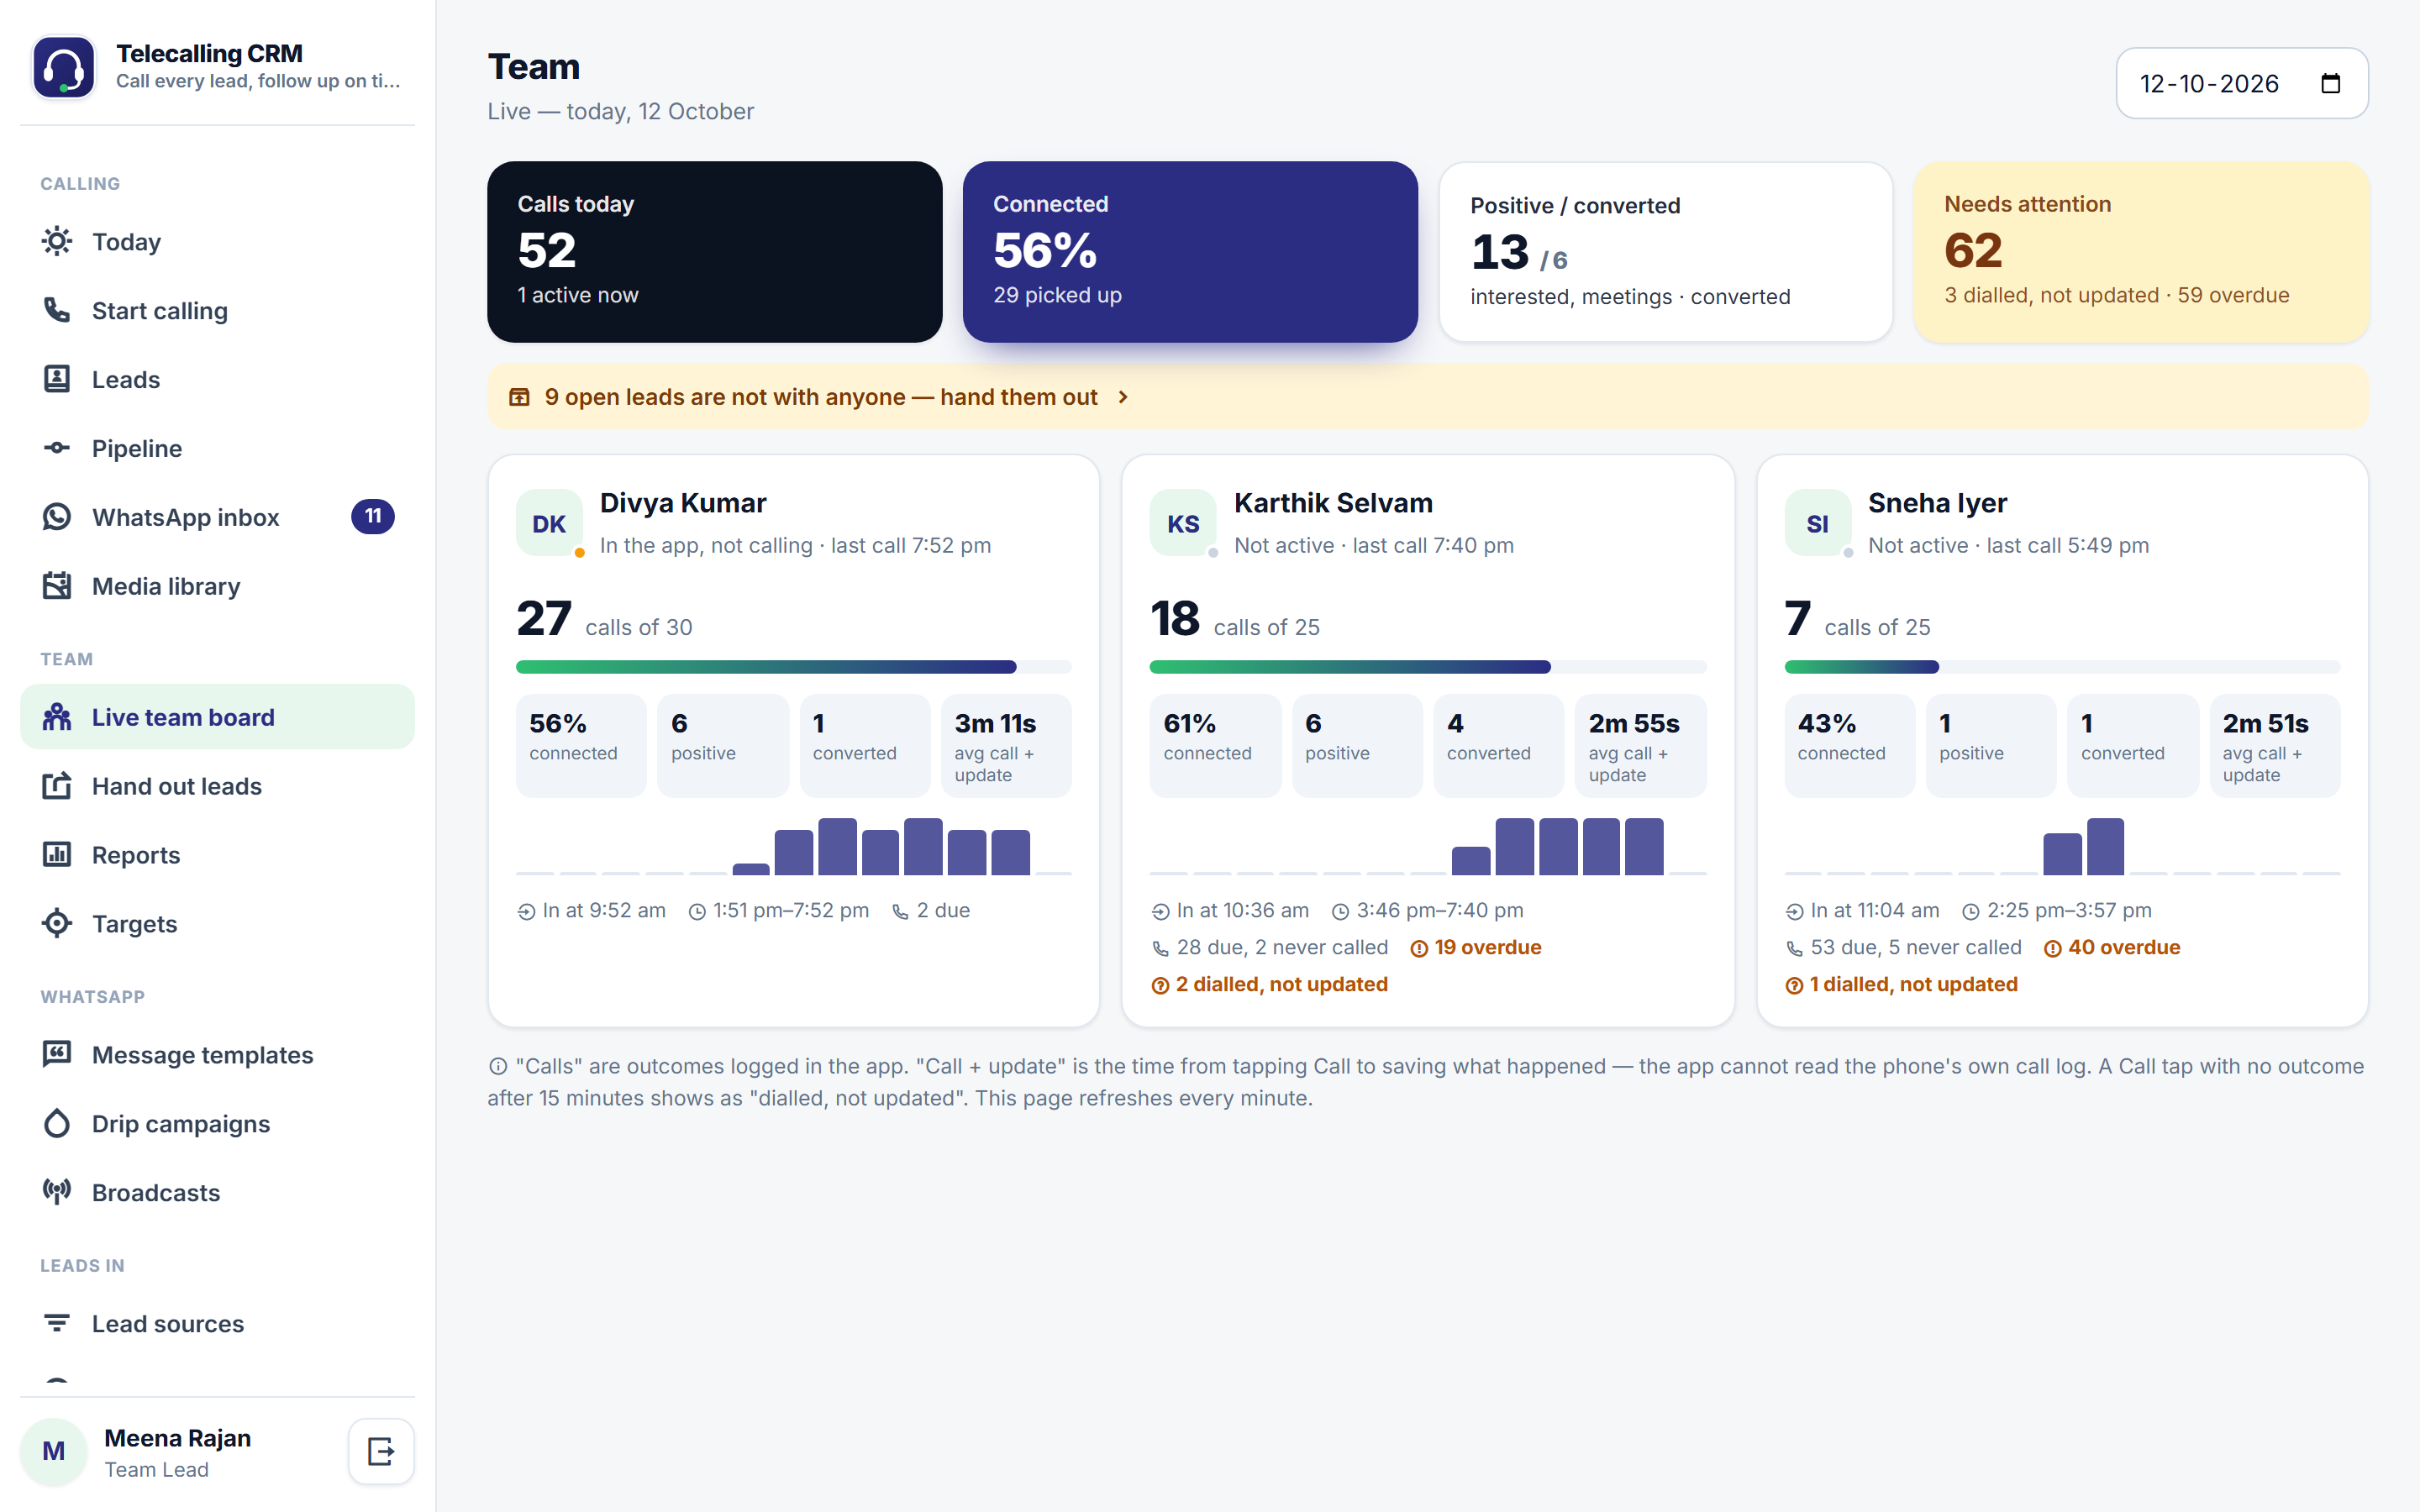Open Leads contact card icon
The image size is (2420, 1512).
pyautogui.click(x=57, y=379)
